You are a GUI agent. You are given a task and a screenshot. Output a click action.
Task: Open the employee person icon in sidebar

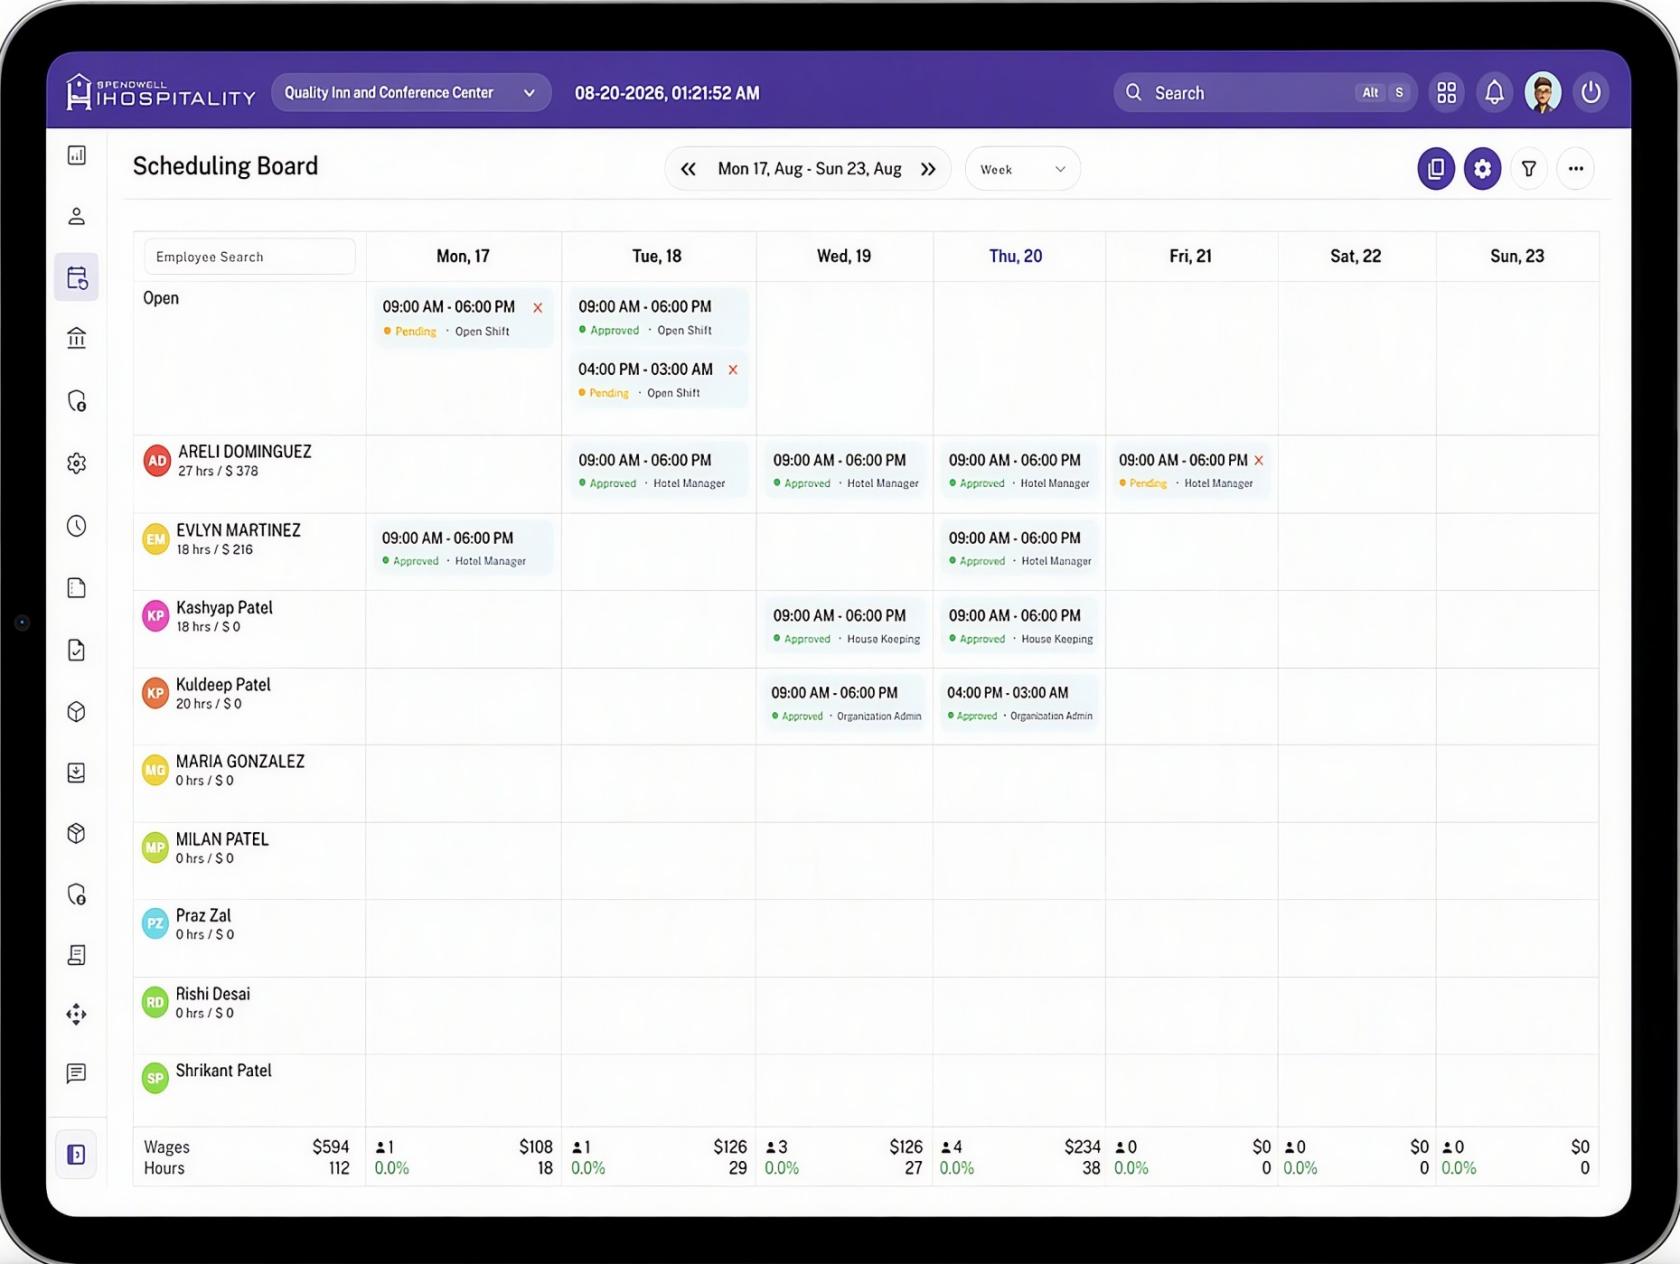[77, 216]
